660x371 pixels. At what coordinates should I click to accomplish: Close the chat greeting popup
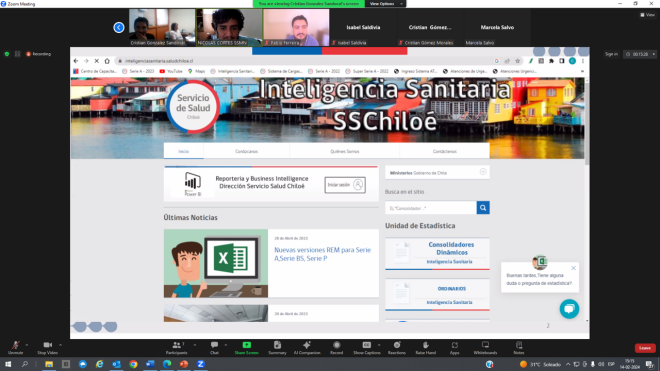coord(573,268)
